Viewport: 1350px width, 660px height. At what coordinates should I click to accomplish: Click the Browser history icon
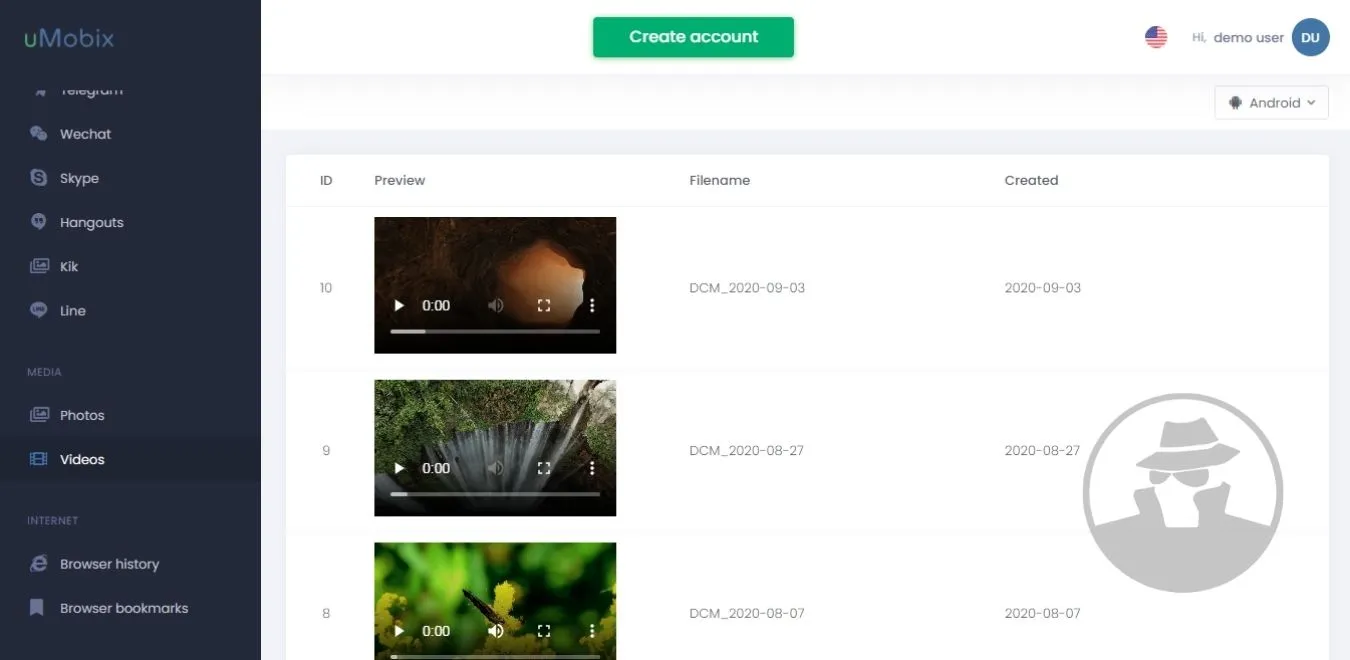click(38, 564)
